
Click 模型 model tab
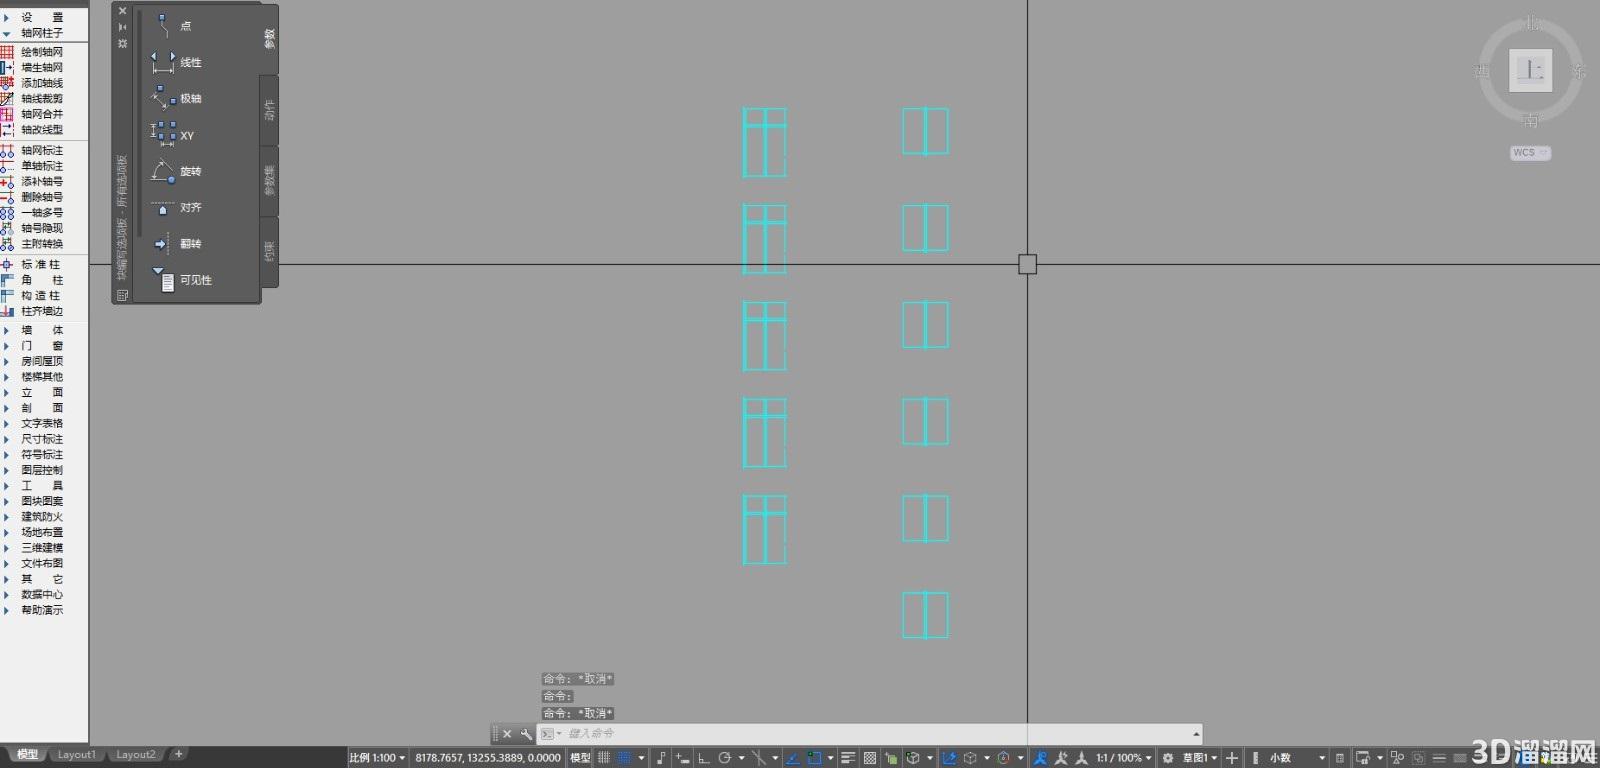tap(27, 755)
